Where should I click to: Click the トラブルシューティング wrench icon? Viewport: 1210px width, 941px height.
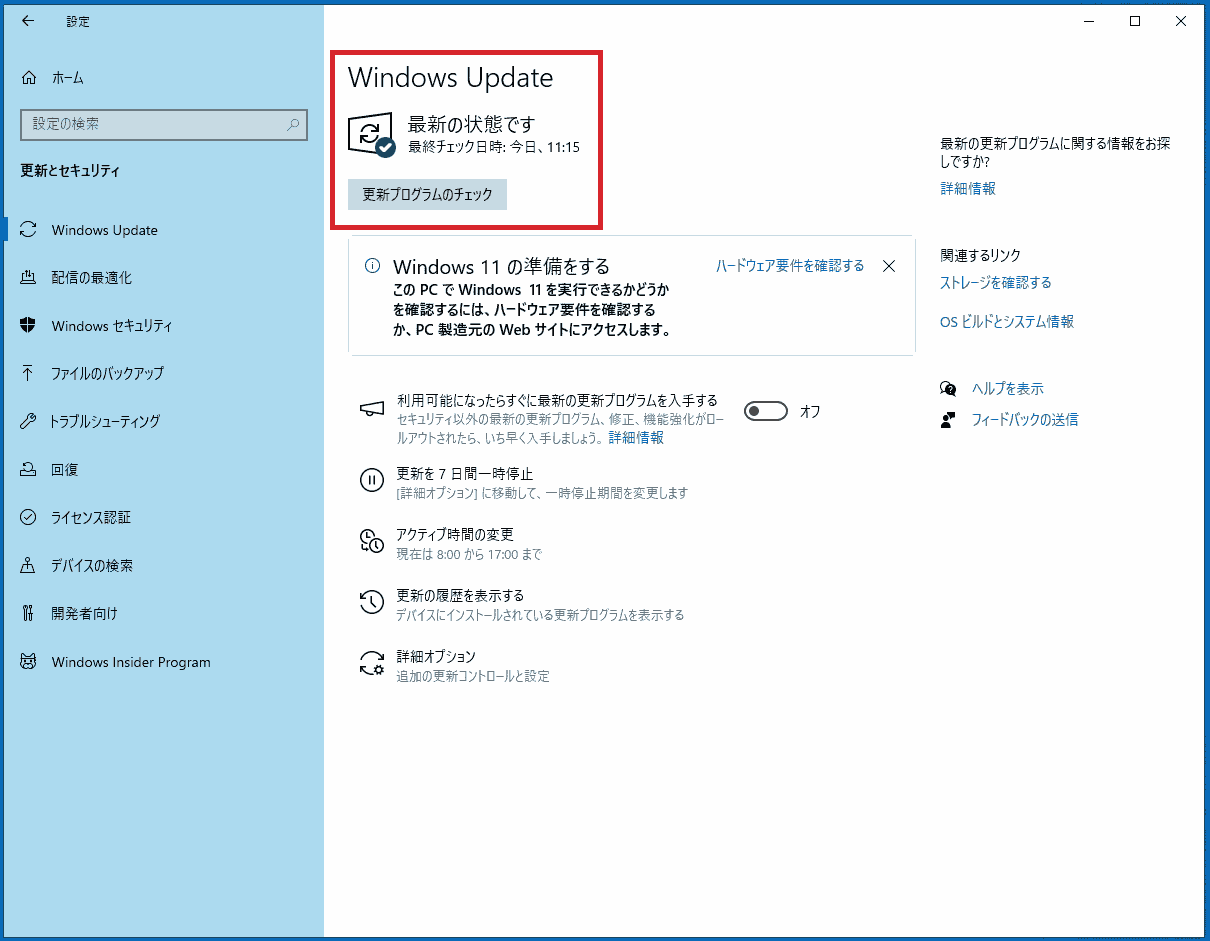point(29,421)
